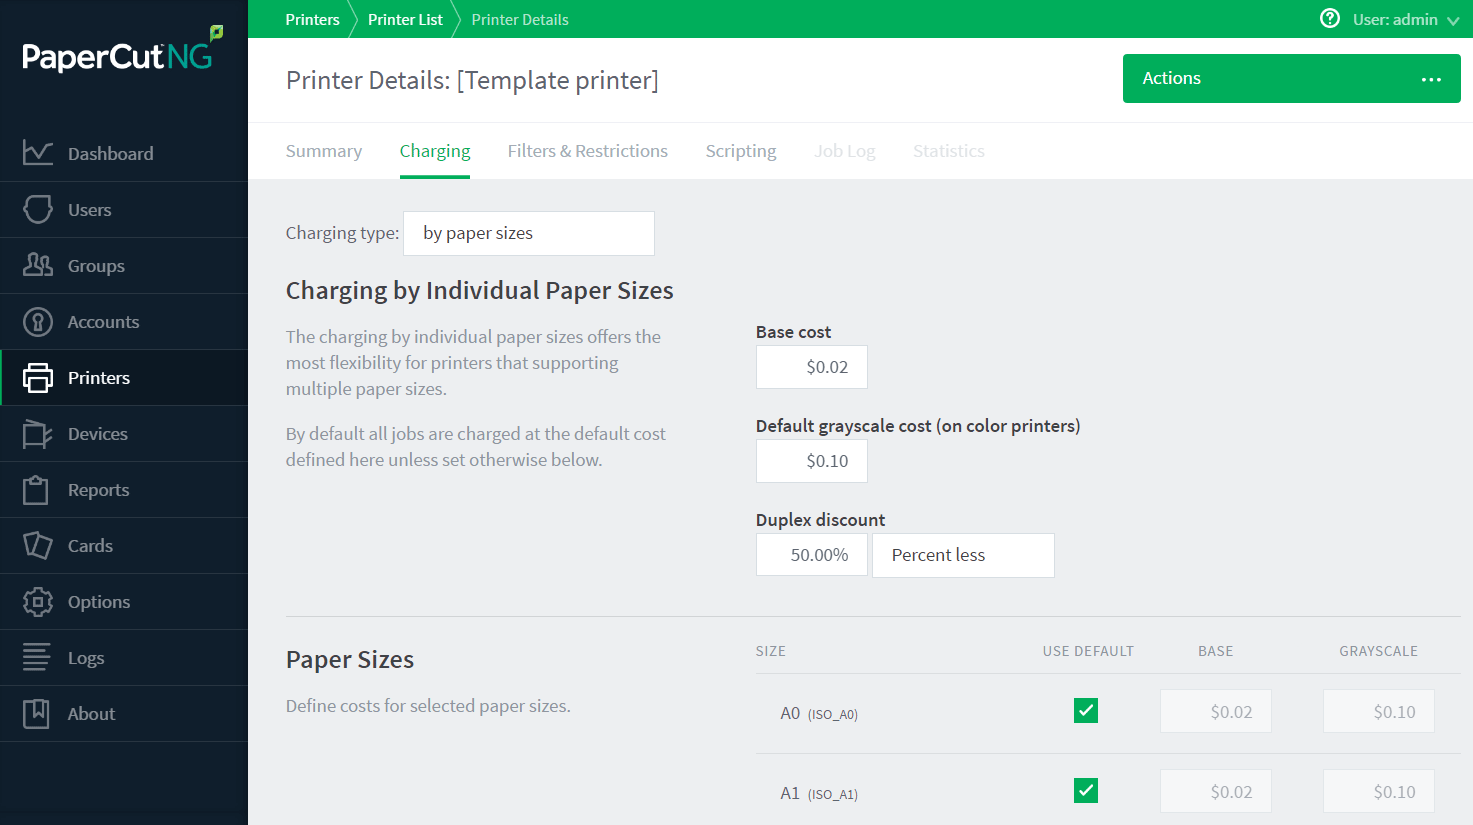Click A1 base cost field
Image resolution: width=1473 pixels, height=825 pixels.
[1216, 791]
